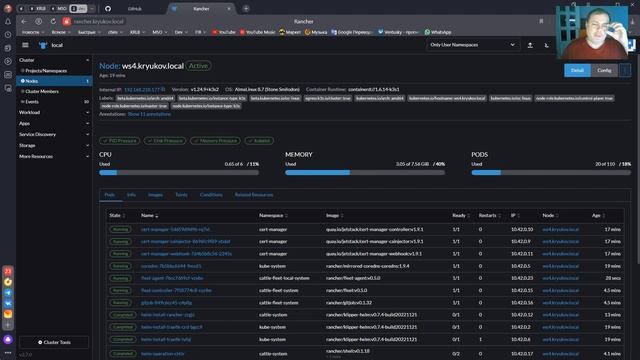Open the Google Translate bookmark

point(352,32)
